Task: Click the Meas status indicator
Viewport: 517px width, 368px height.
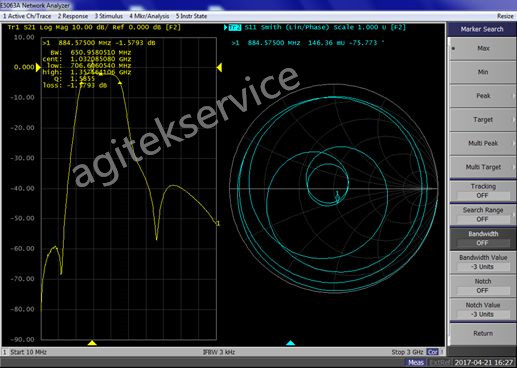Action: (x=416, y=362)
